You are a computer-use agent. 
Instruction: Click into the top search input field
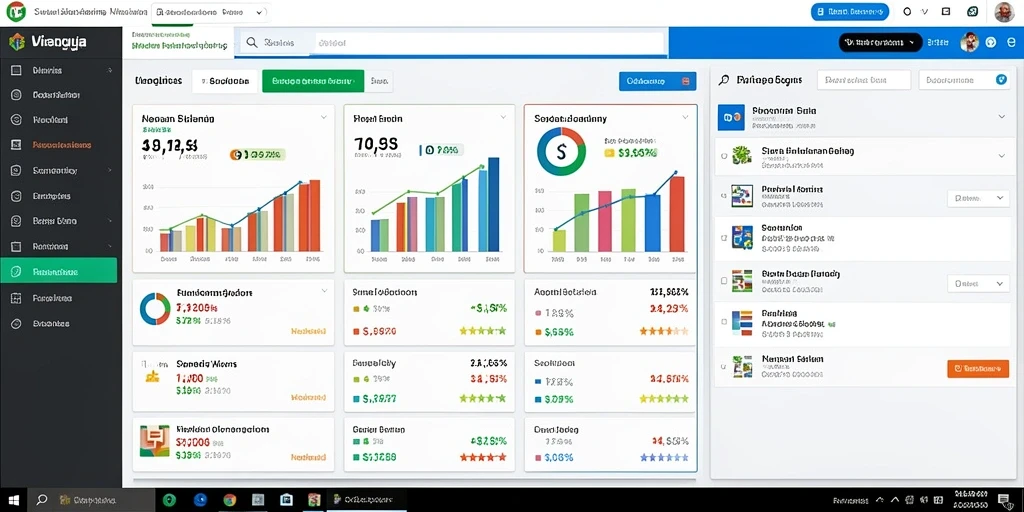coord(490,43)
